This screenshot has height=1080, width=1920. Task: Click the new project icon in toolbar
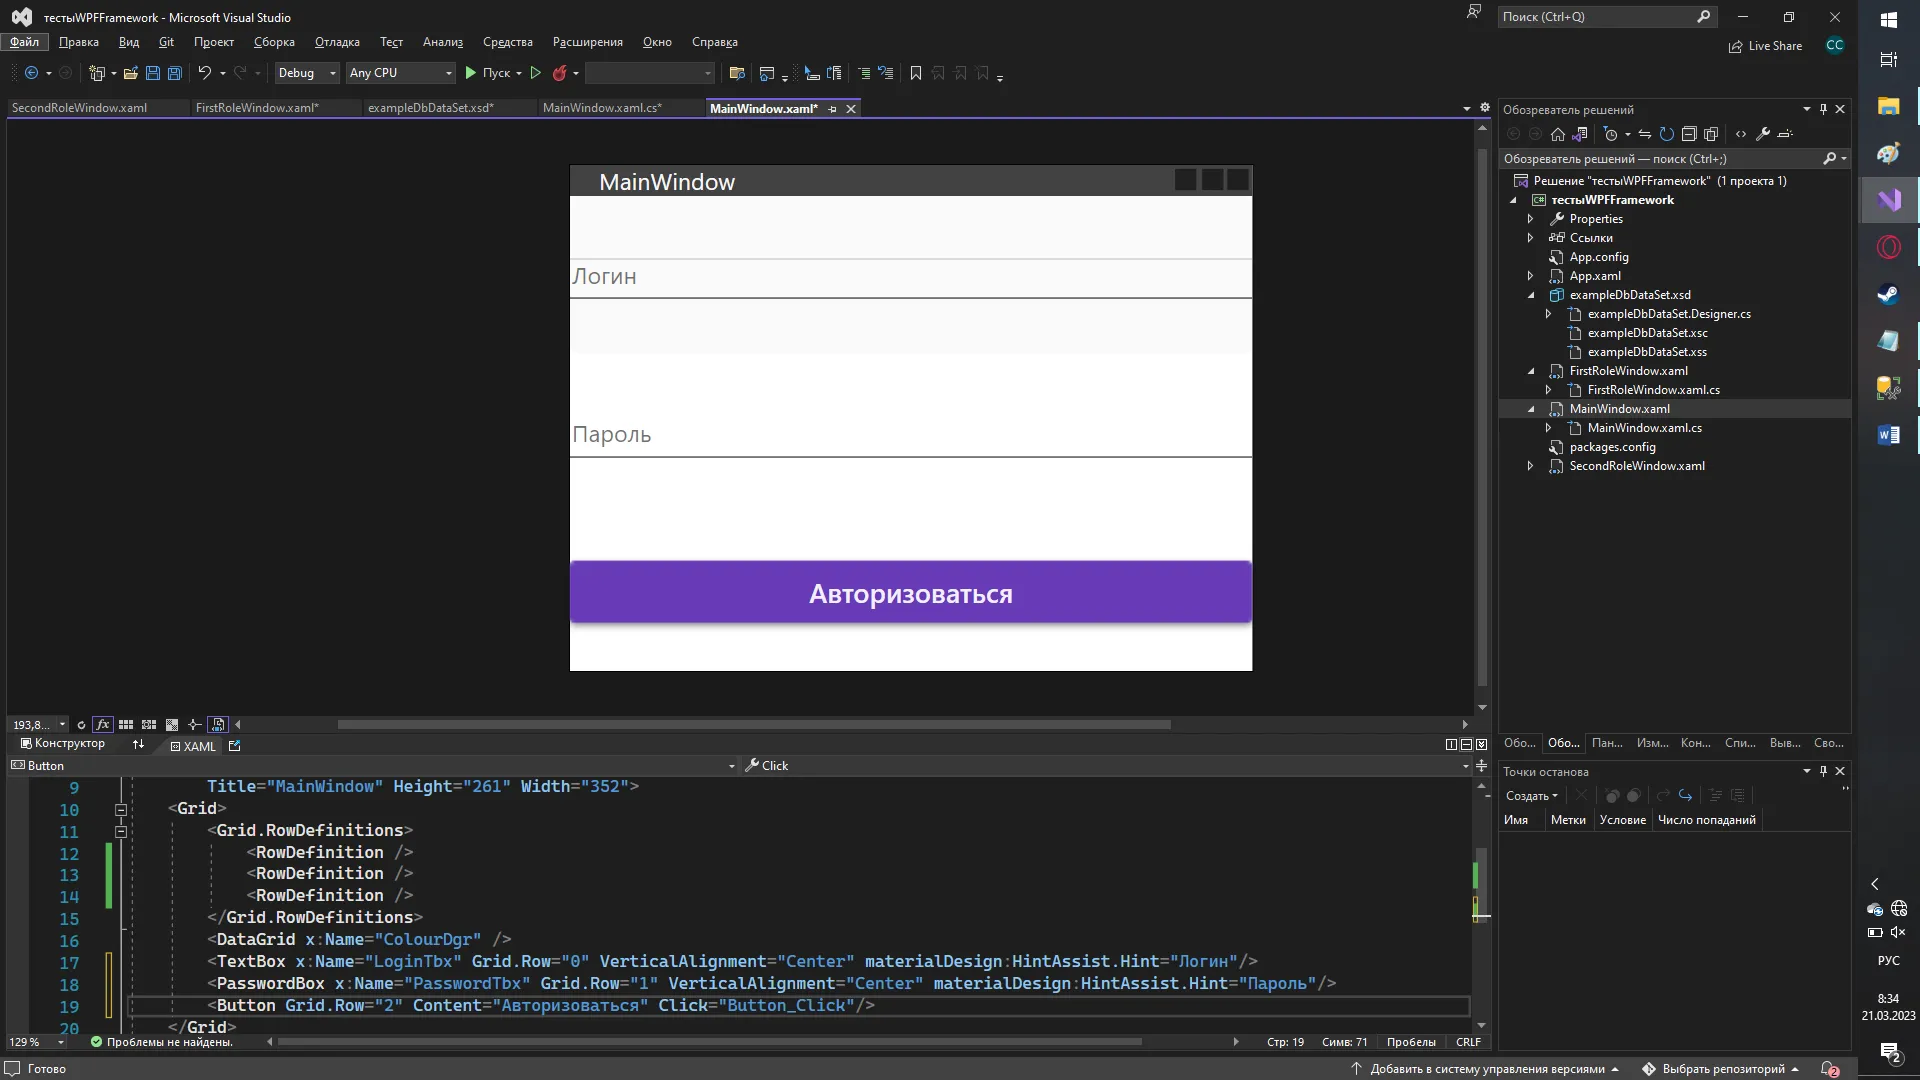(x=97, y=73)
